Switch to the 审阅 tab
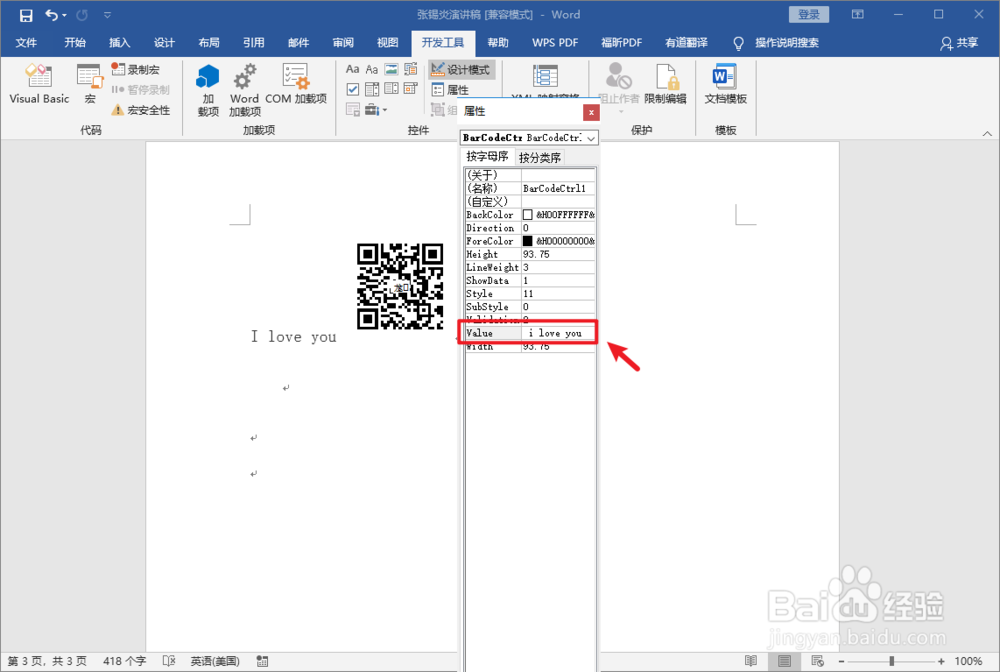The height and width of the screenshot is (672, 1000). click(342, 43)
